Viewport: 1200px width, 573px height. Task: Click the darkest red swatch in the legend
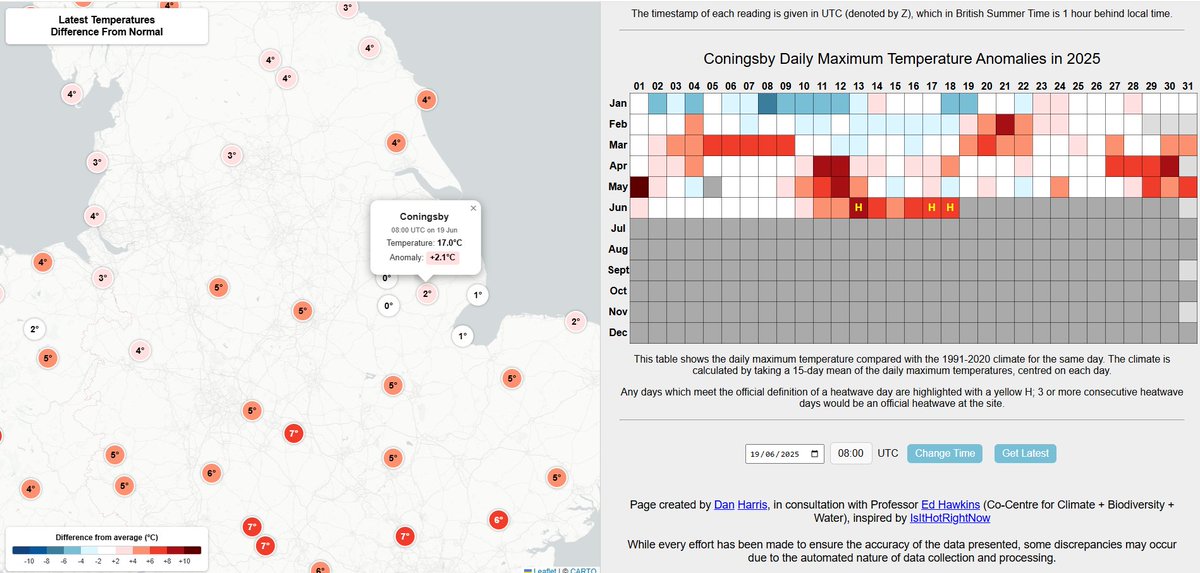tap(192, 550)
